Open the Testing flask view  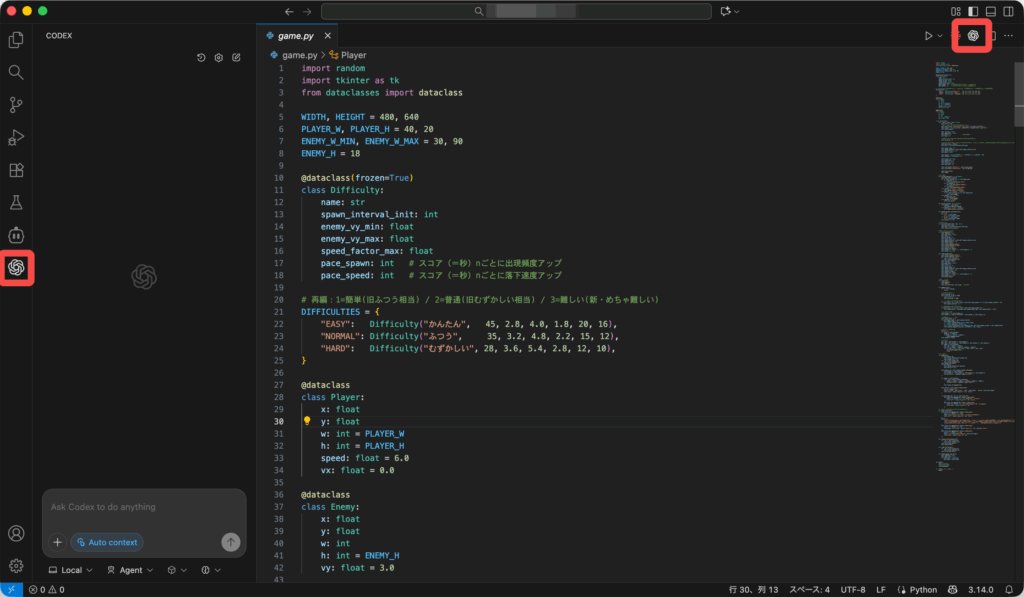[x=16, y=203]
